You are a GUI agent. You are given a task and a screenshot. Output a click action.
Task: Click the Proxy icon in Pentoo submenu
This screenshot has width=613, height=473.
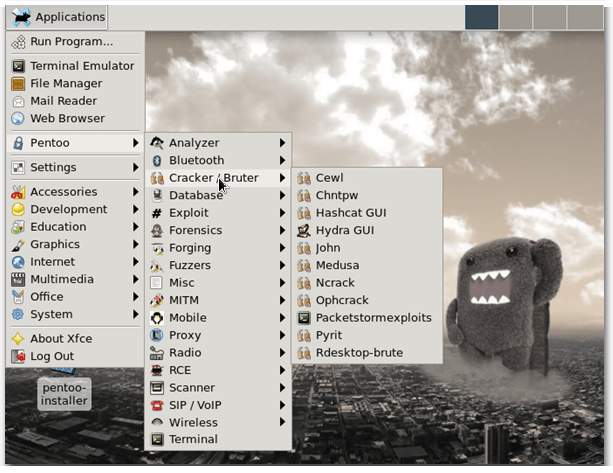[157, 335]
